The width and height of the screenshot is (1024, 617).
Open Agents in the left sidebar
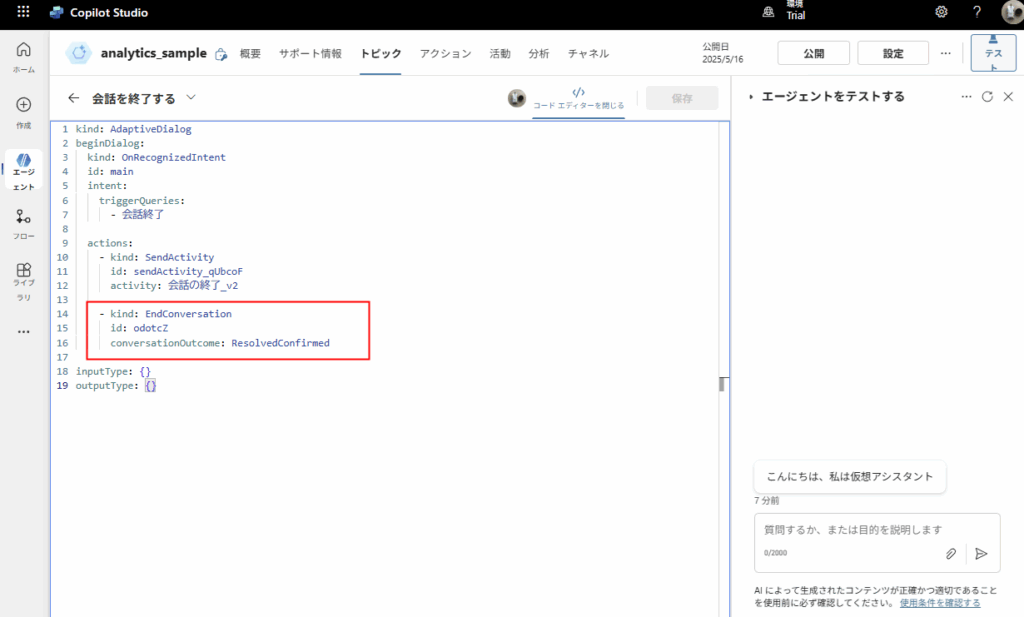(x=24, y=171)
